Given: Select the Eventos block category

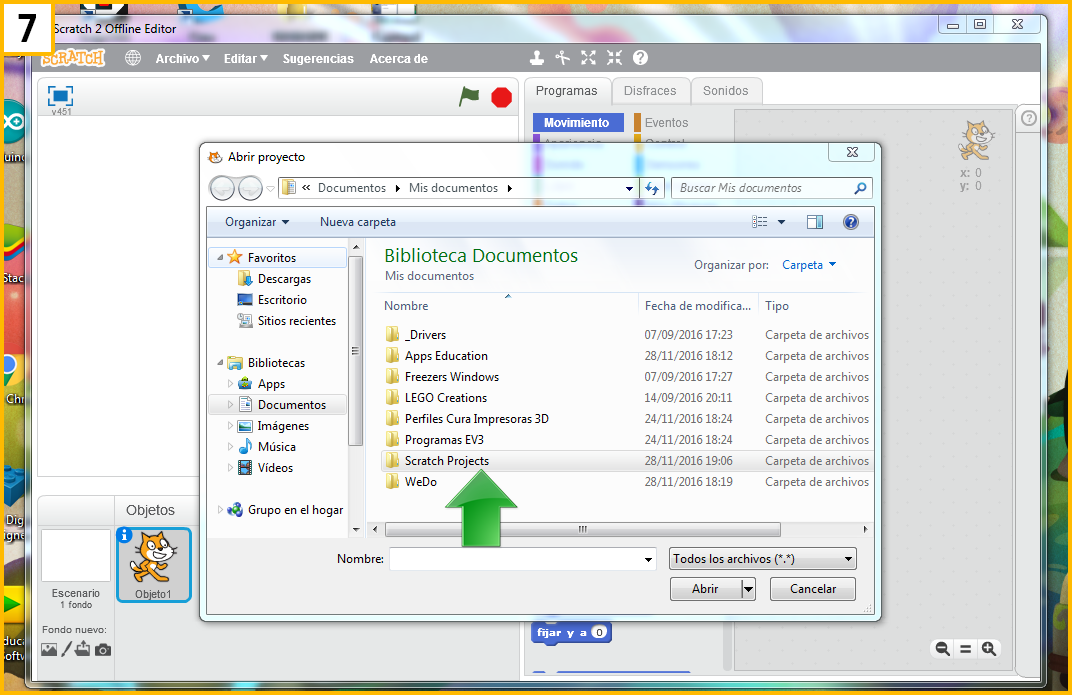Looking at the screenshot, I should coord(667,122).
